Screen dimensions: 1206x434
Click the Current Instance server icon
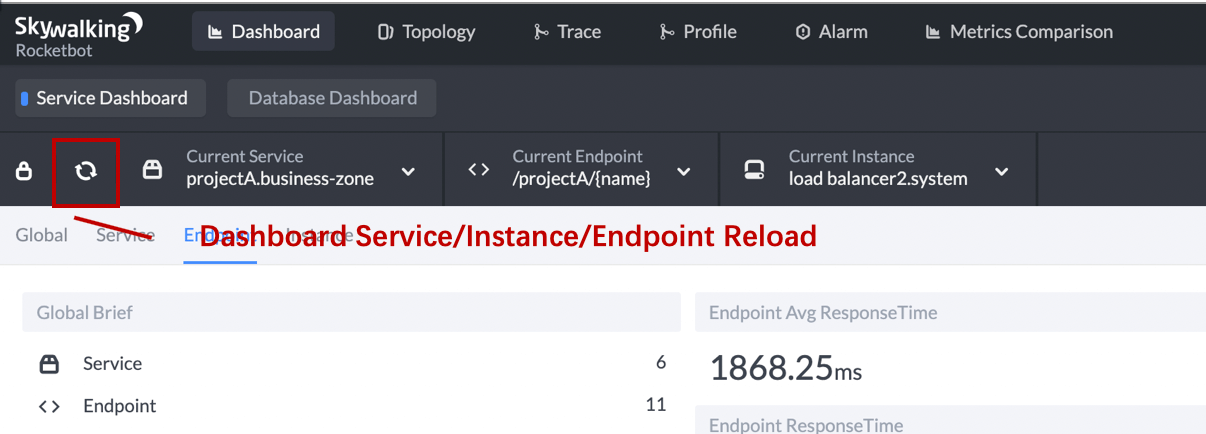point(755,171)
